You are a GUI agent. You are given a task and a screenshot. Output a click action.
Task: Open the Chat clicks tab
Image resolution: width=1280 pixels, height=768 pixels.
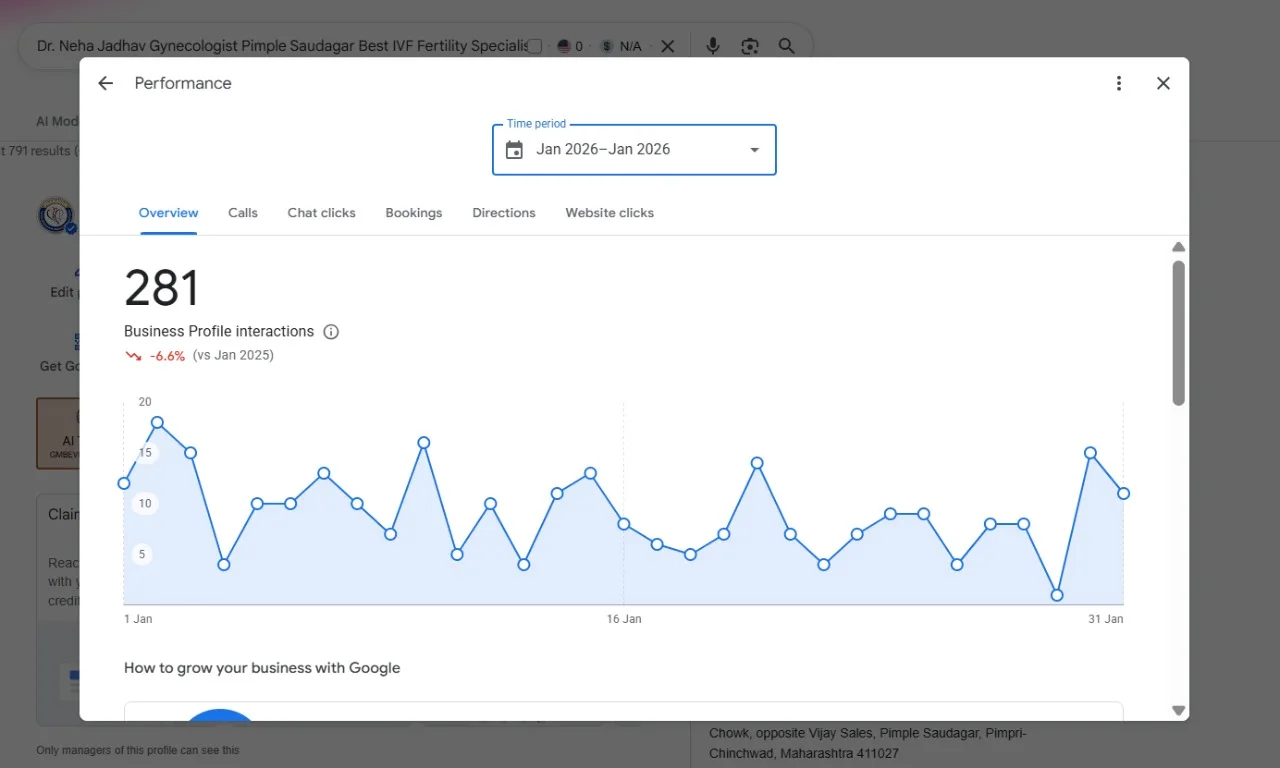pos(321,213)
